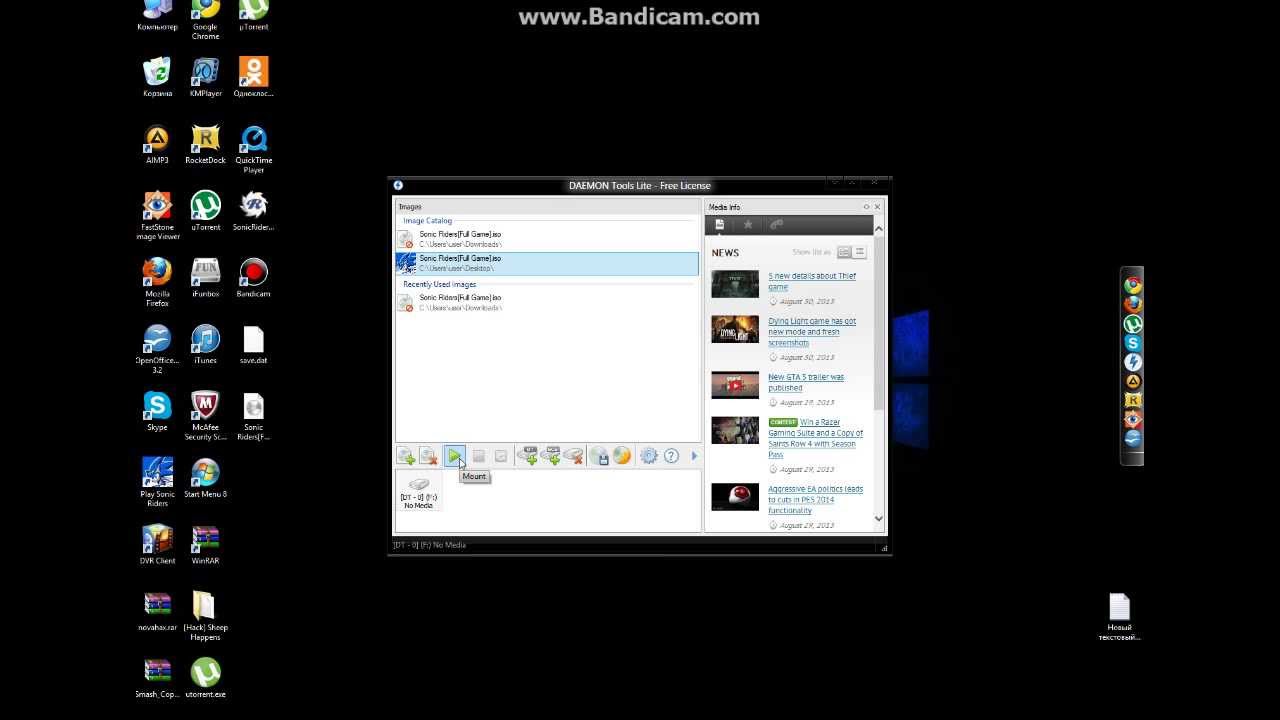Select the save.dat file on desktop

pyautogui.click(x=253, y=345)
